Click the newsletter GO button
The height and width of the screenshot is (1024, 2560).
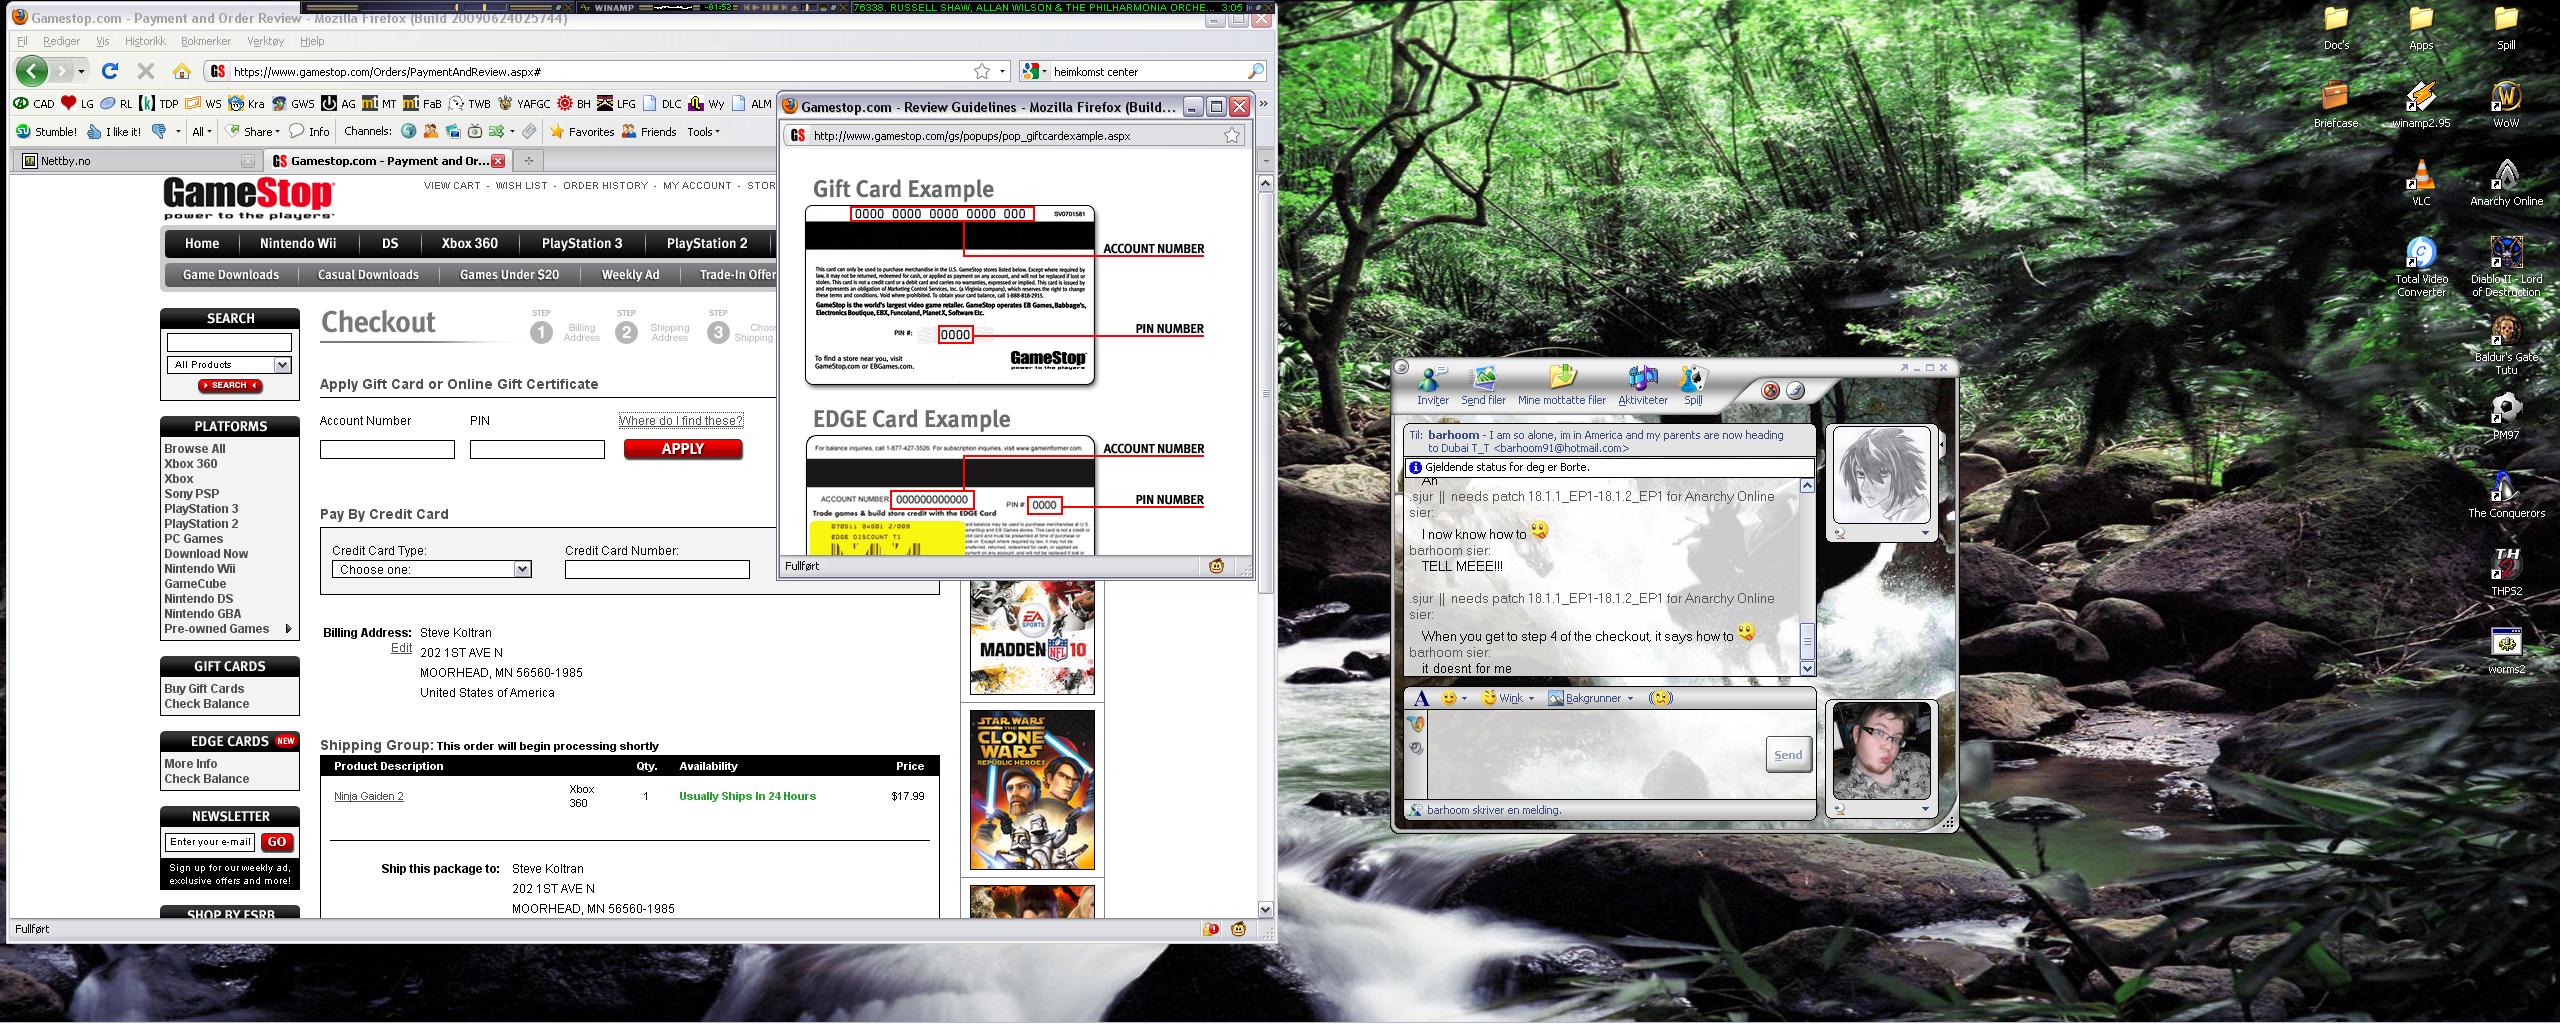277,842
